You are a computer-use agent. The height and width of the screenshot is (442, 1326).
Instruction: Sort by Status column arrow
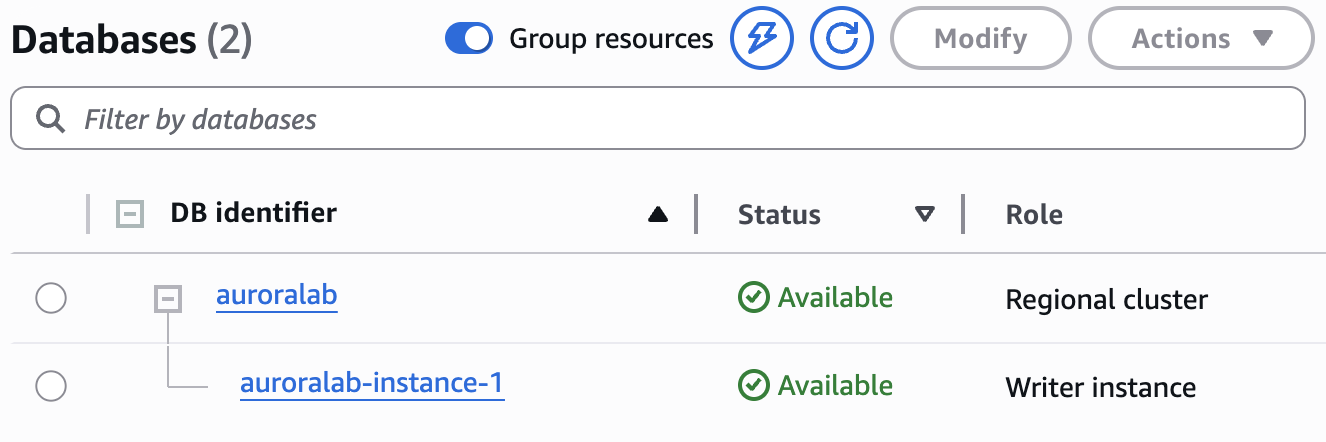coord(925,214)
